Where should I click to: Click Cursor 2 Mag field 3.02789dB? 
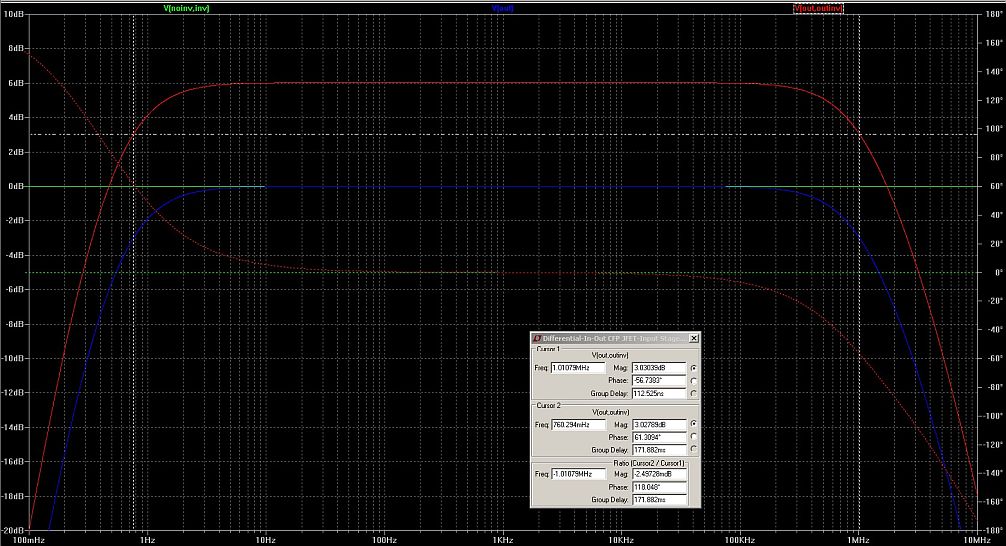660,425
